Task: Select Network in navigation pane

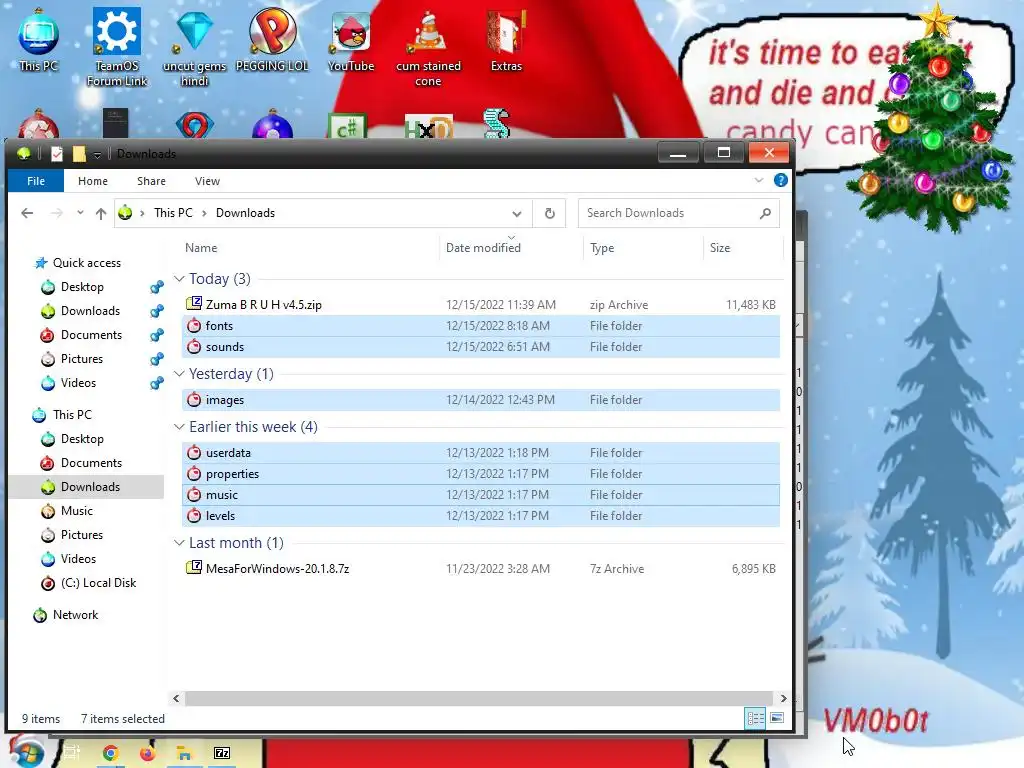Action: coord(75,615)
